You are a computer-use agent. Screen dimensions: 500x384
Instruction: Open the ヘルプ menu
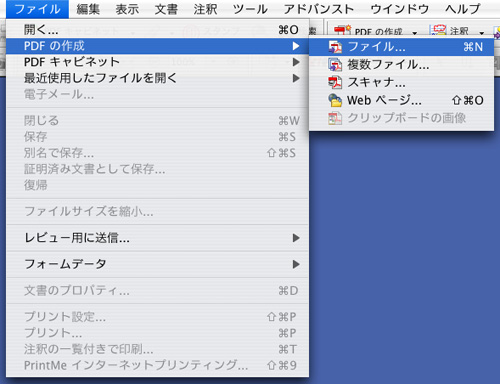coord(463,9)
